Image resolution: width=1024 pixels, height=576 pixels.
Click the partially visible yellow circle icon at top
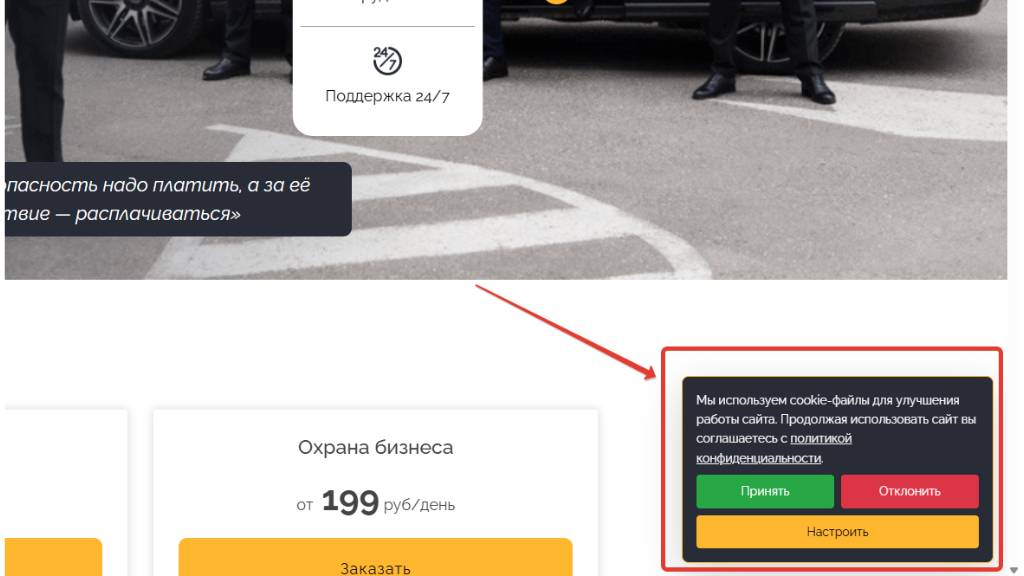point(556,2)
